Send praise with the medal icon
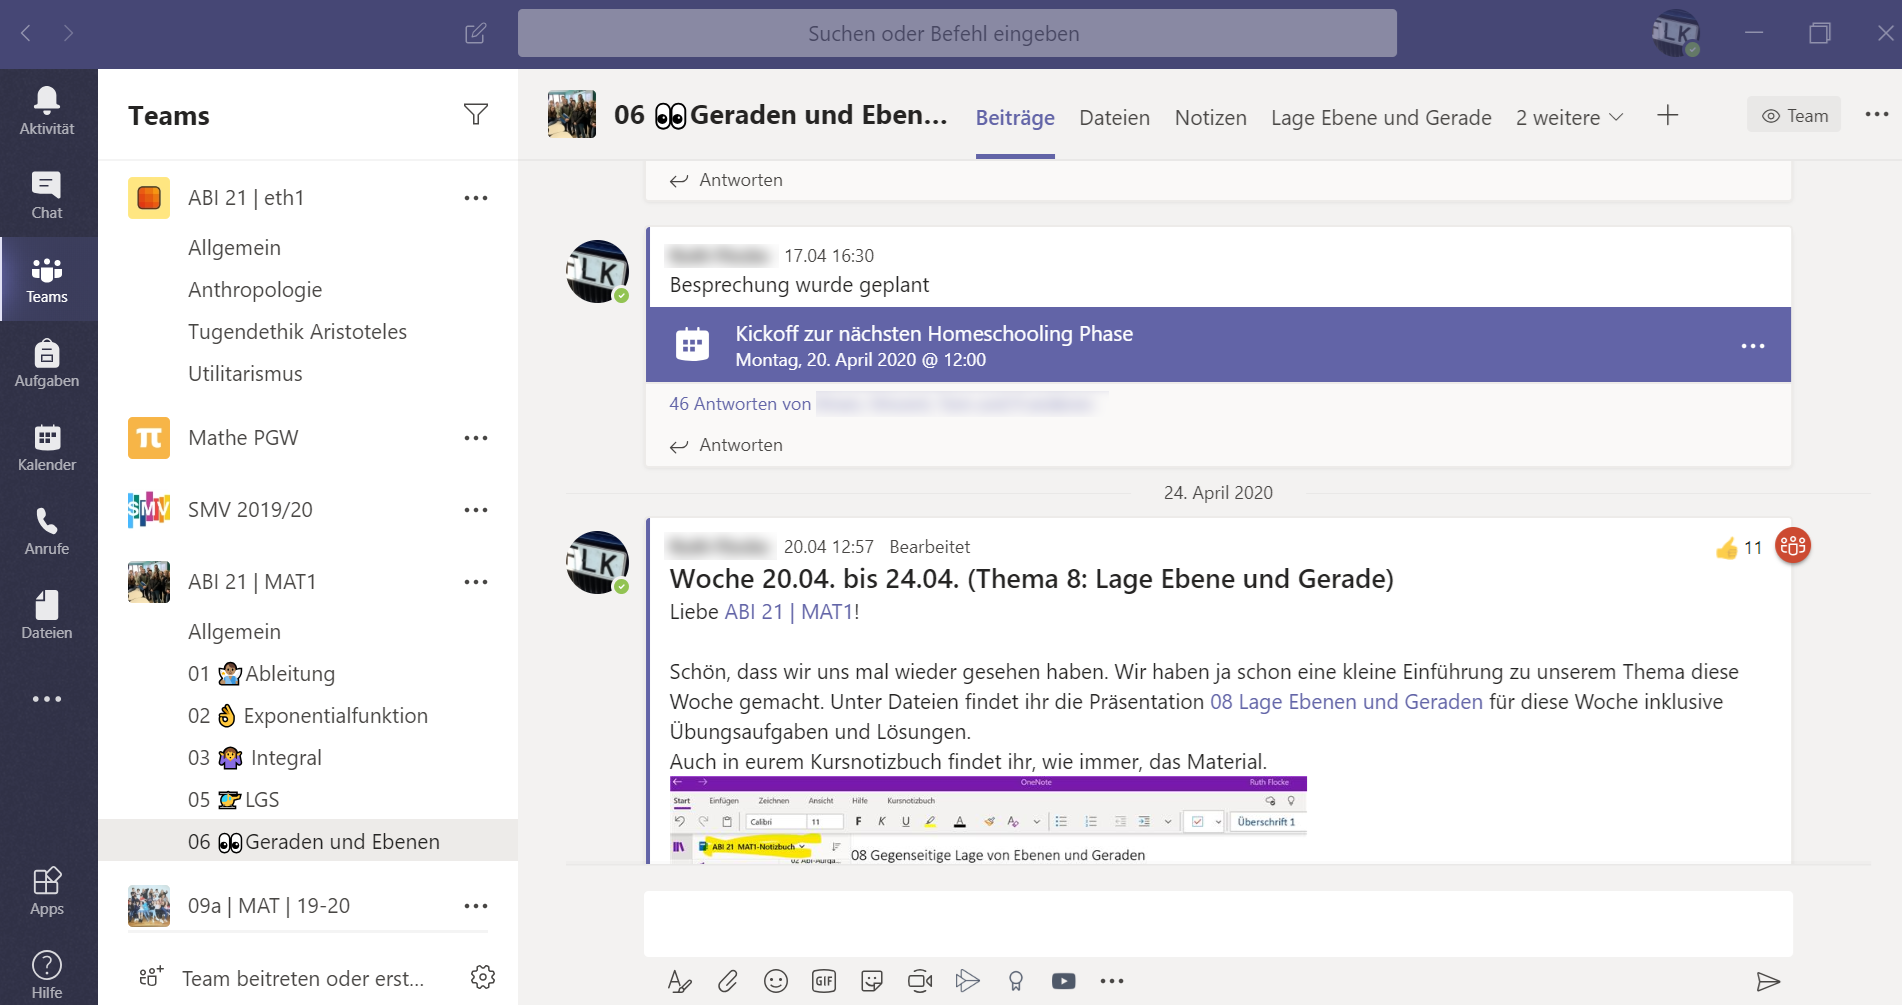 1015,981
